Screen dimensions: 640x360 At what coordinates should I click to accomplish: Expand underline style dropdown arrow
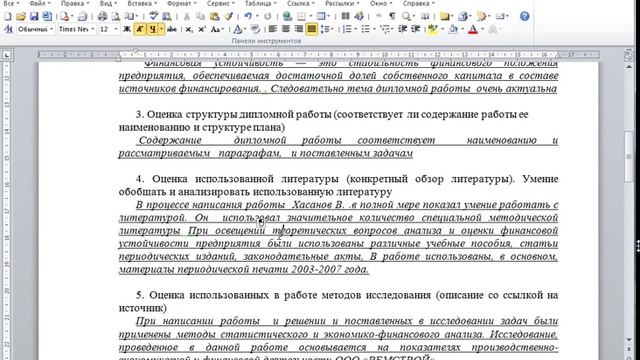(x=162, y=29)
